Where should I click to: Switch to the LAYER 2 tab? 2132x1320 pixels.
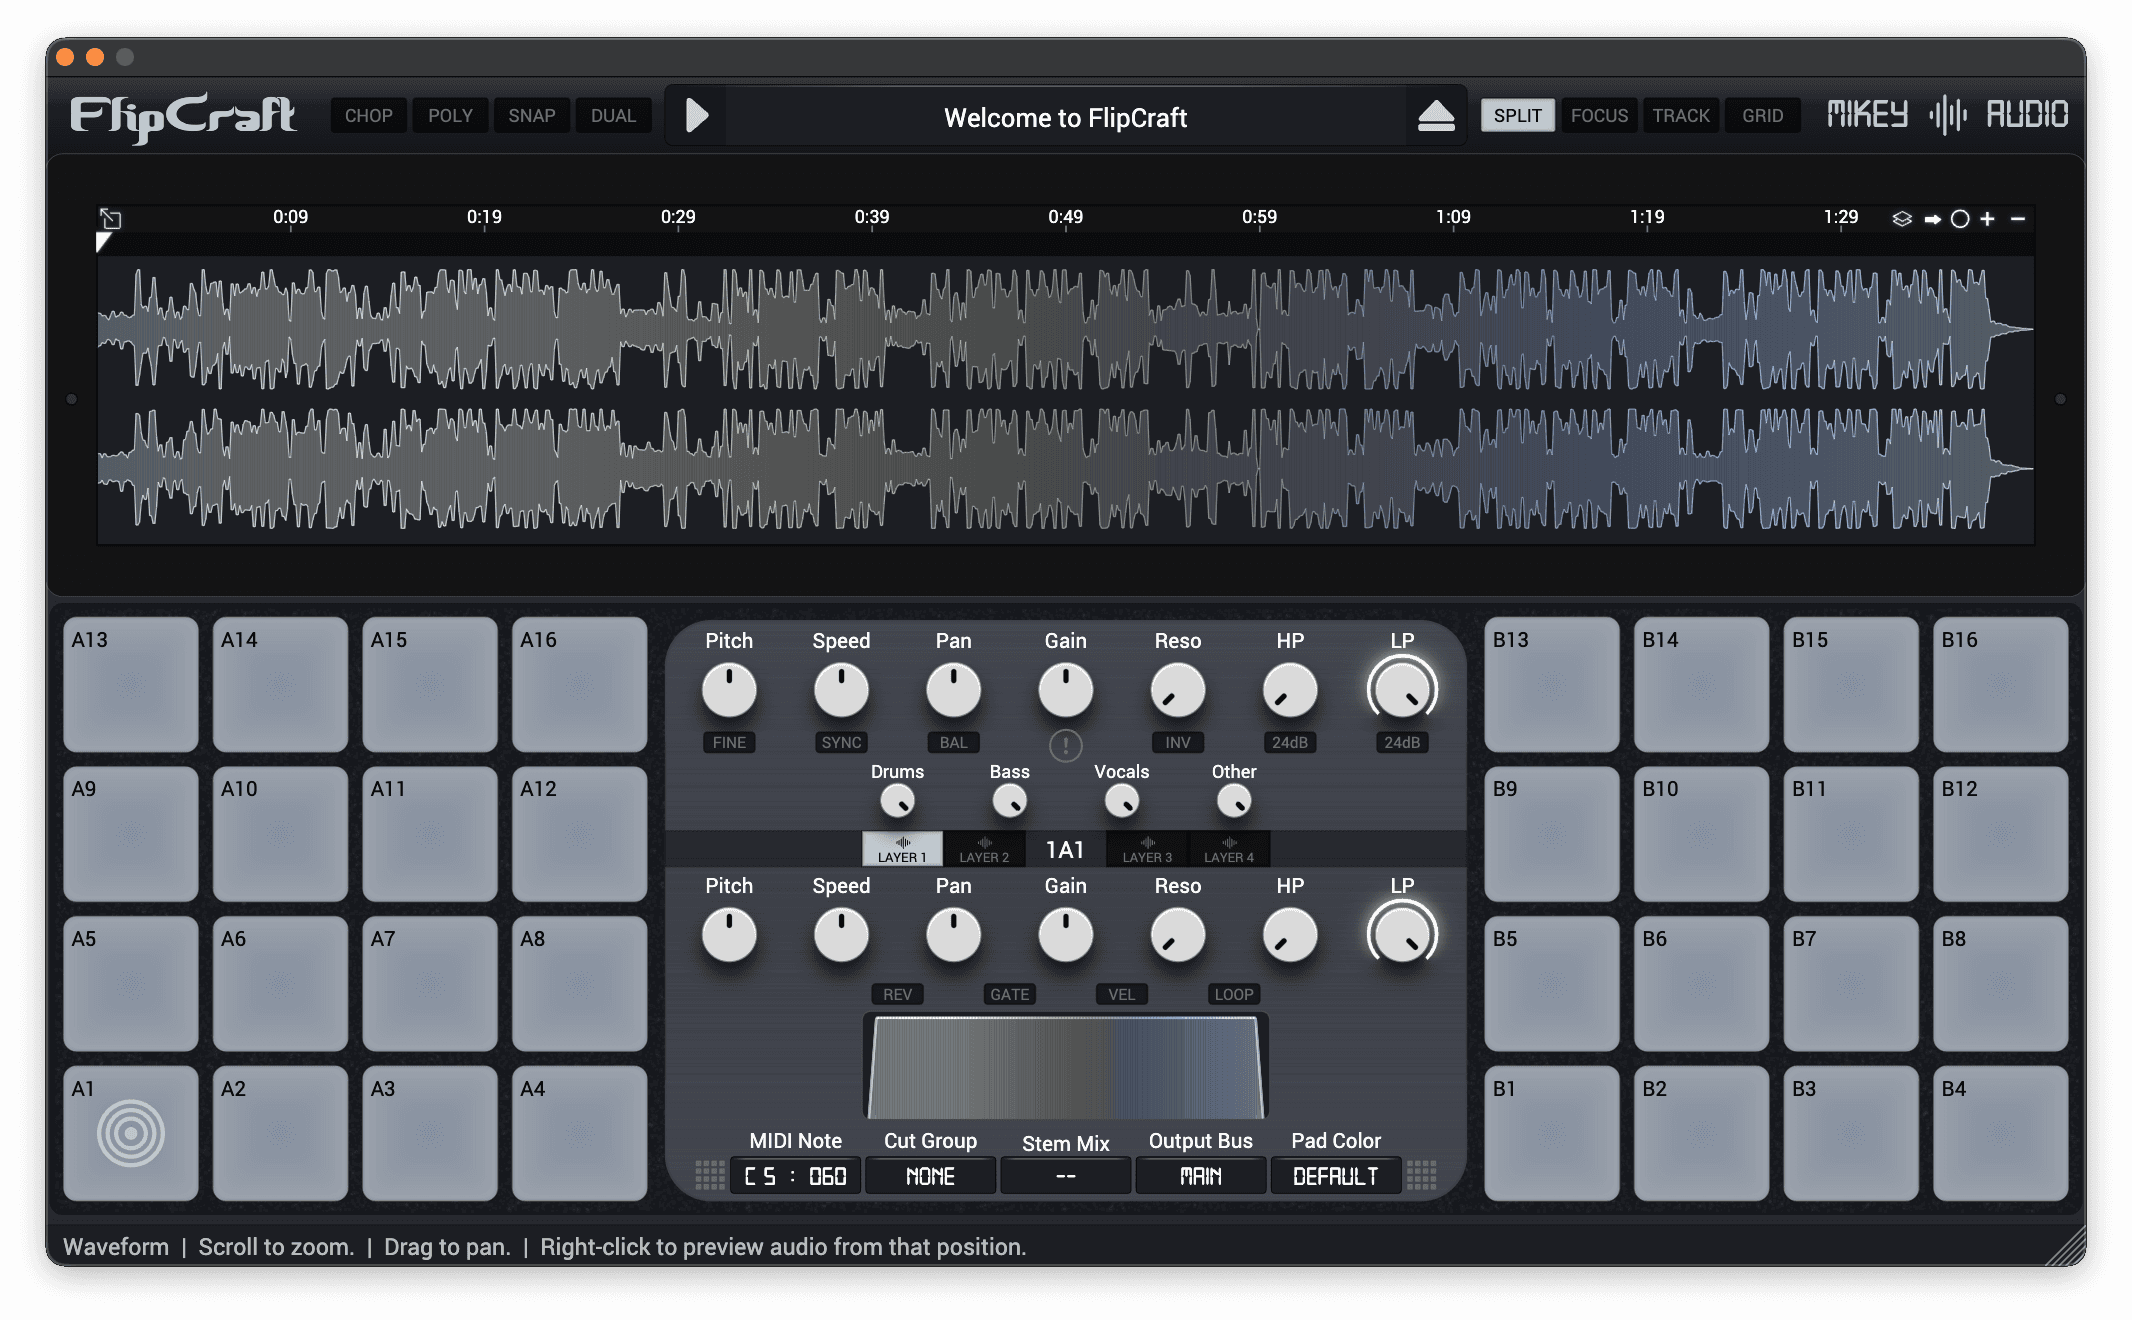[x=984, y=849]
